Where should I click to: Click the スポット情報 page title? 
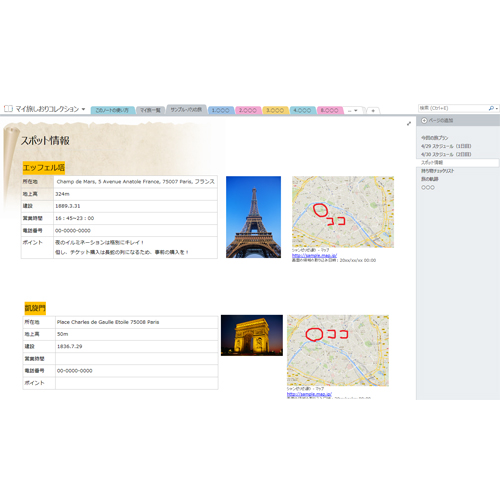pos(45,141)
